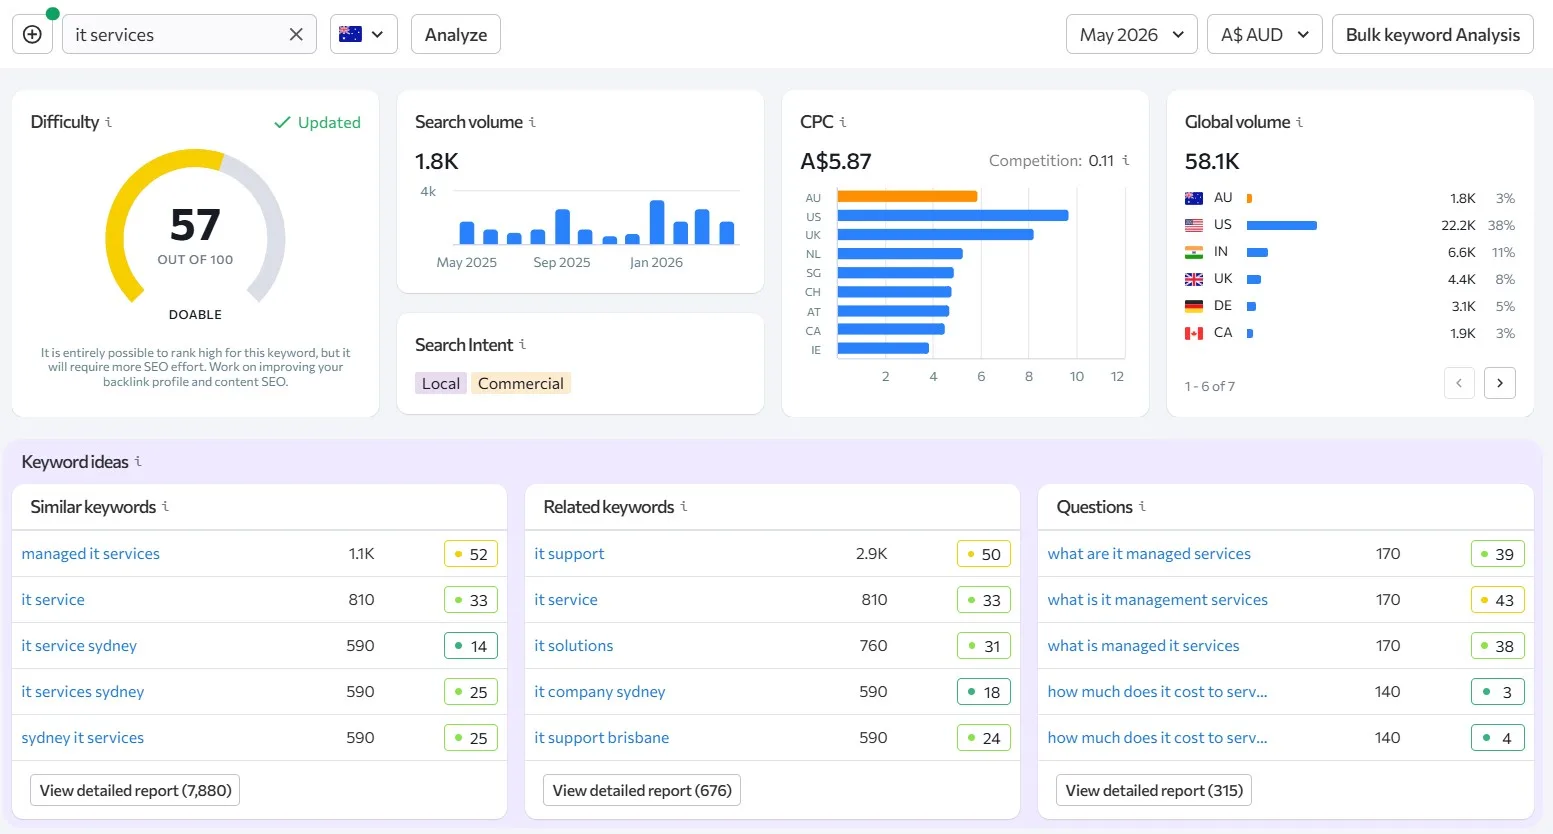
Task: Click the Local intent tag
Action: (x=441, y=383)
